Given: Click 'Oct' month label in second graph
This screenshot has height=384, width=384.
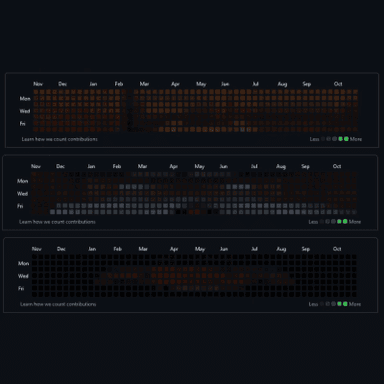Looking at the screenshot, I should (337, 166).
